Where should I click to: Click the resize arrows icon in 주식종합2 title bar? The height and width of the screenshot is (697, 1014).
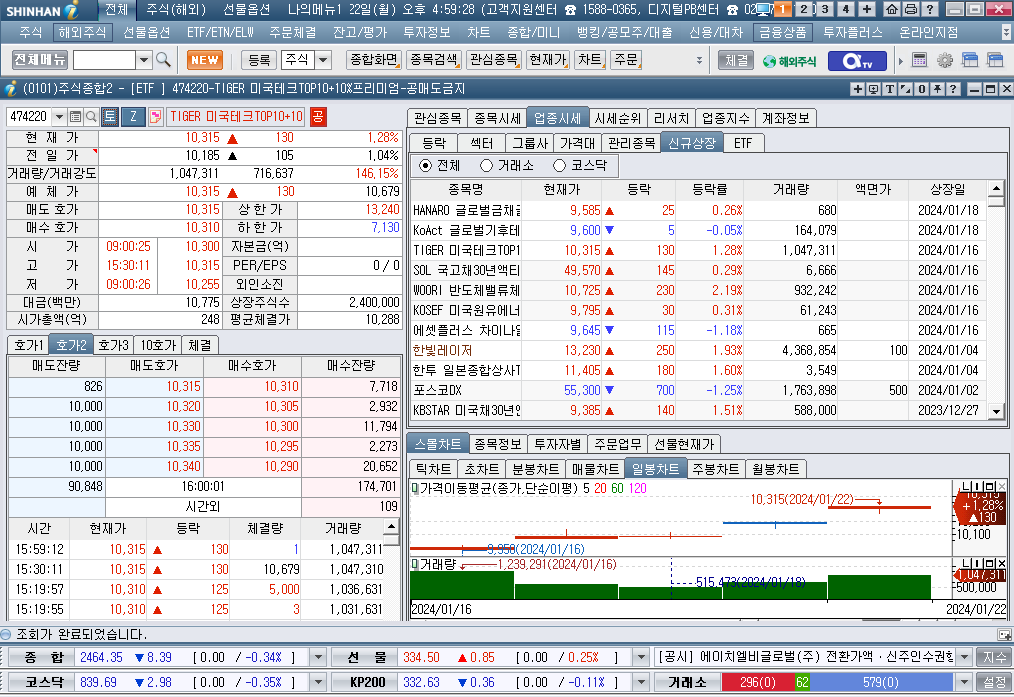tap(905, 89)
